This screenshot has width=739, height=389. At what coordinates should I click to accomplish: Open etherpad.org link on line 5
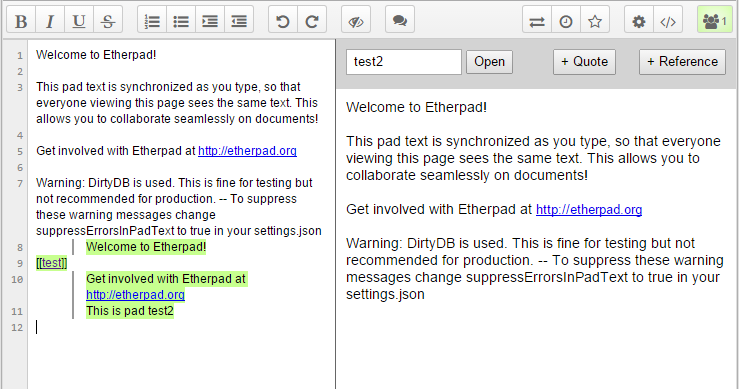(x=247, y=151)
